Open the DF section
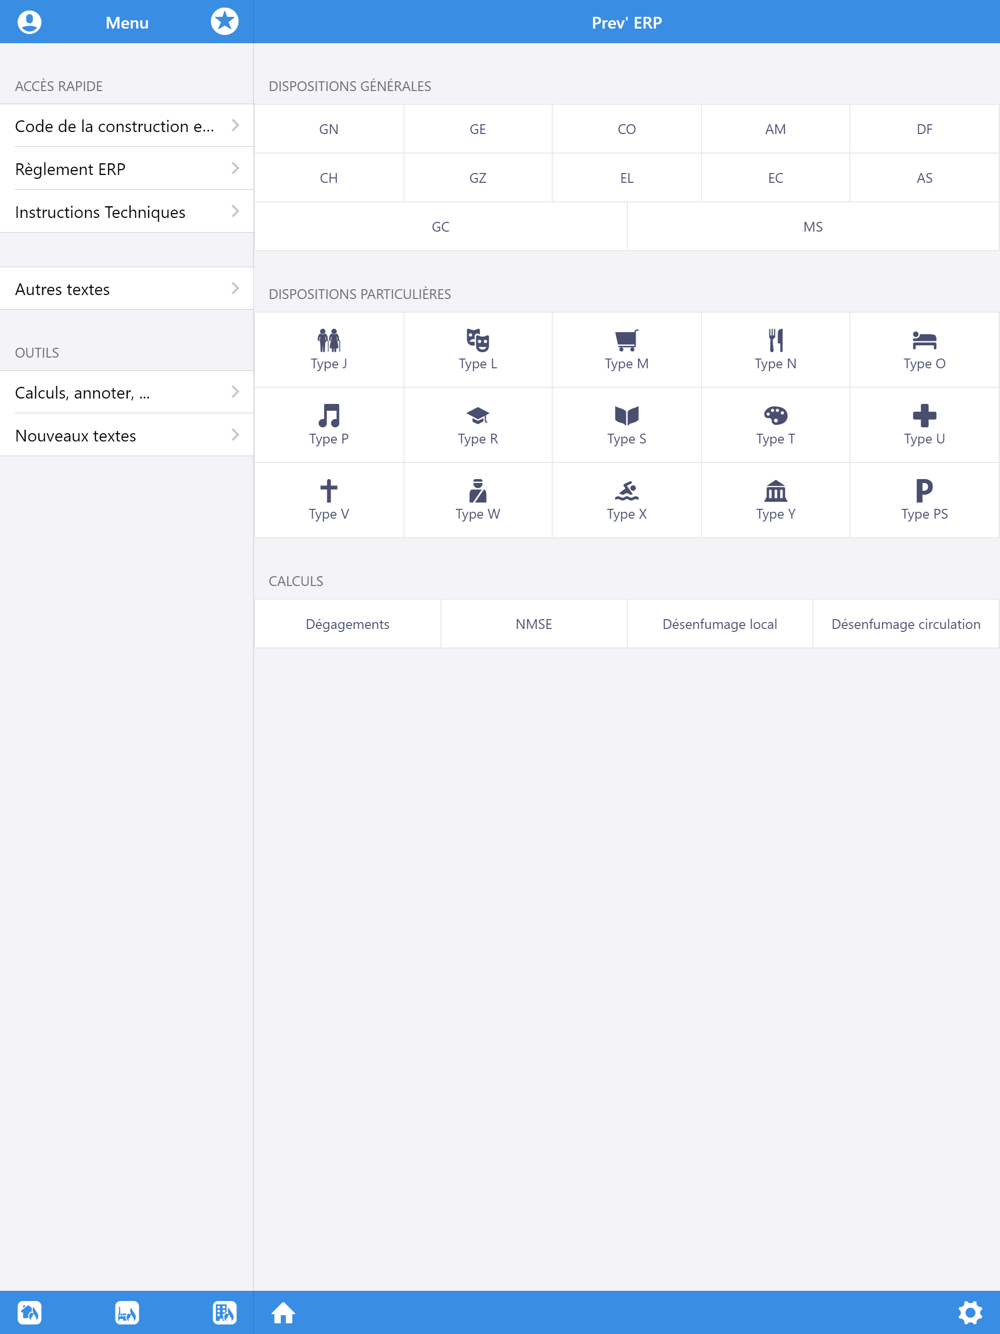This screenshot has height=1334, width=1000. click(925, 129)
